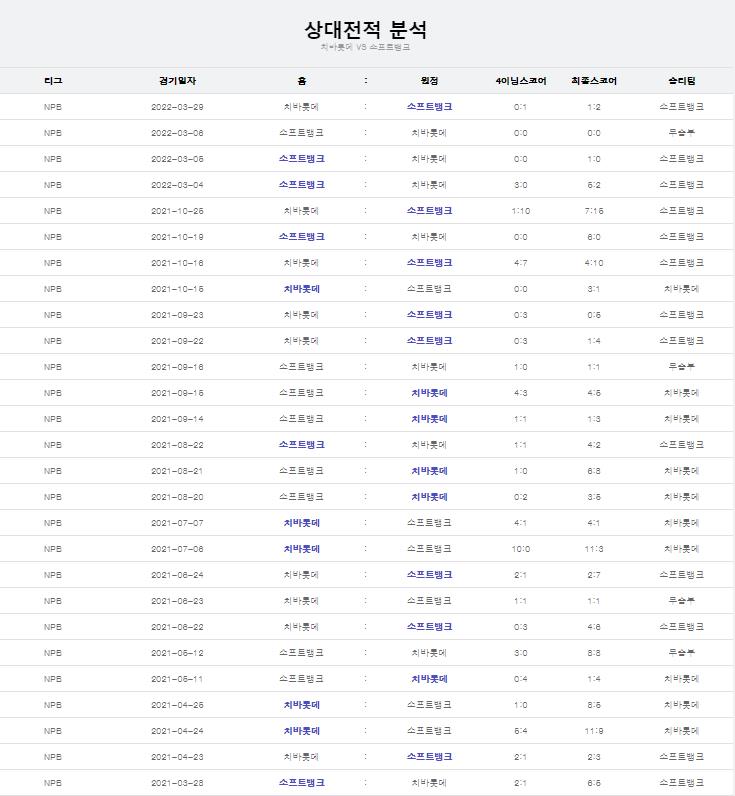Screen dimensions: 735x796
Task: Open away team 소프트뱅크 in 2022-03-29 row
Action: 429,107
